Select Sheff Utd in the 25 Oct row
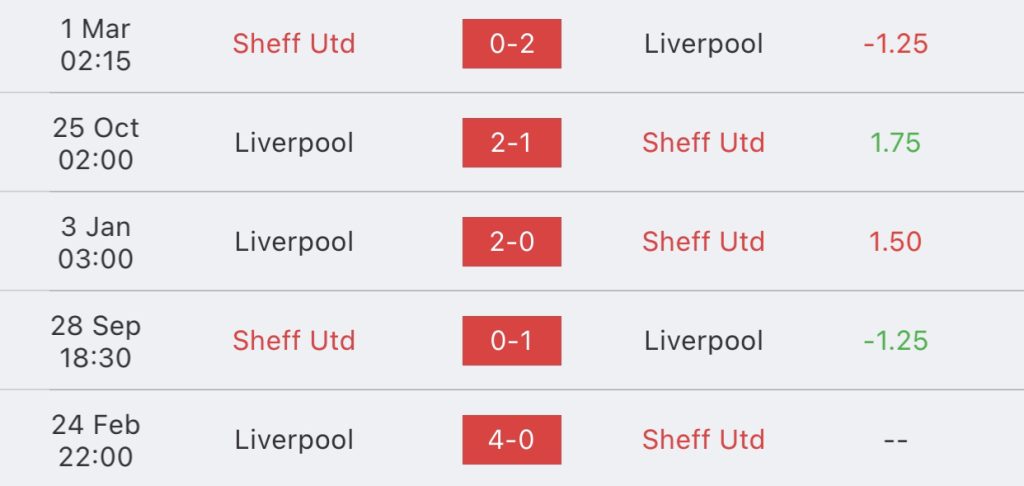Viewport: 1024px width, 486px height. pos(703,142)
